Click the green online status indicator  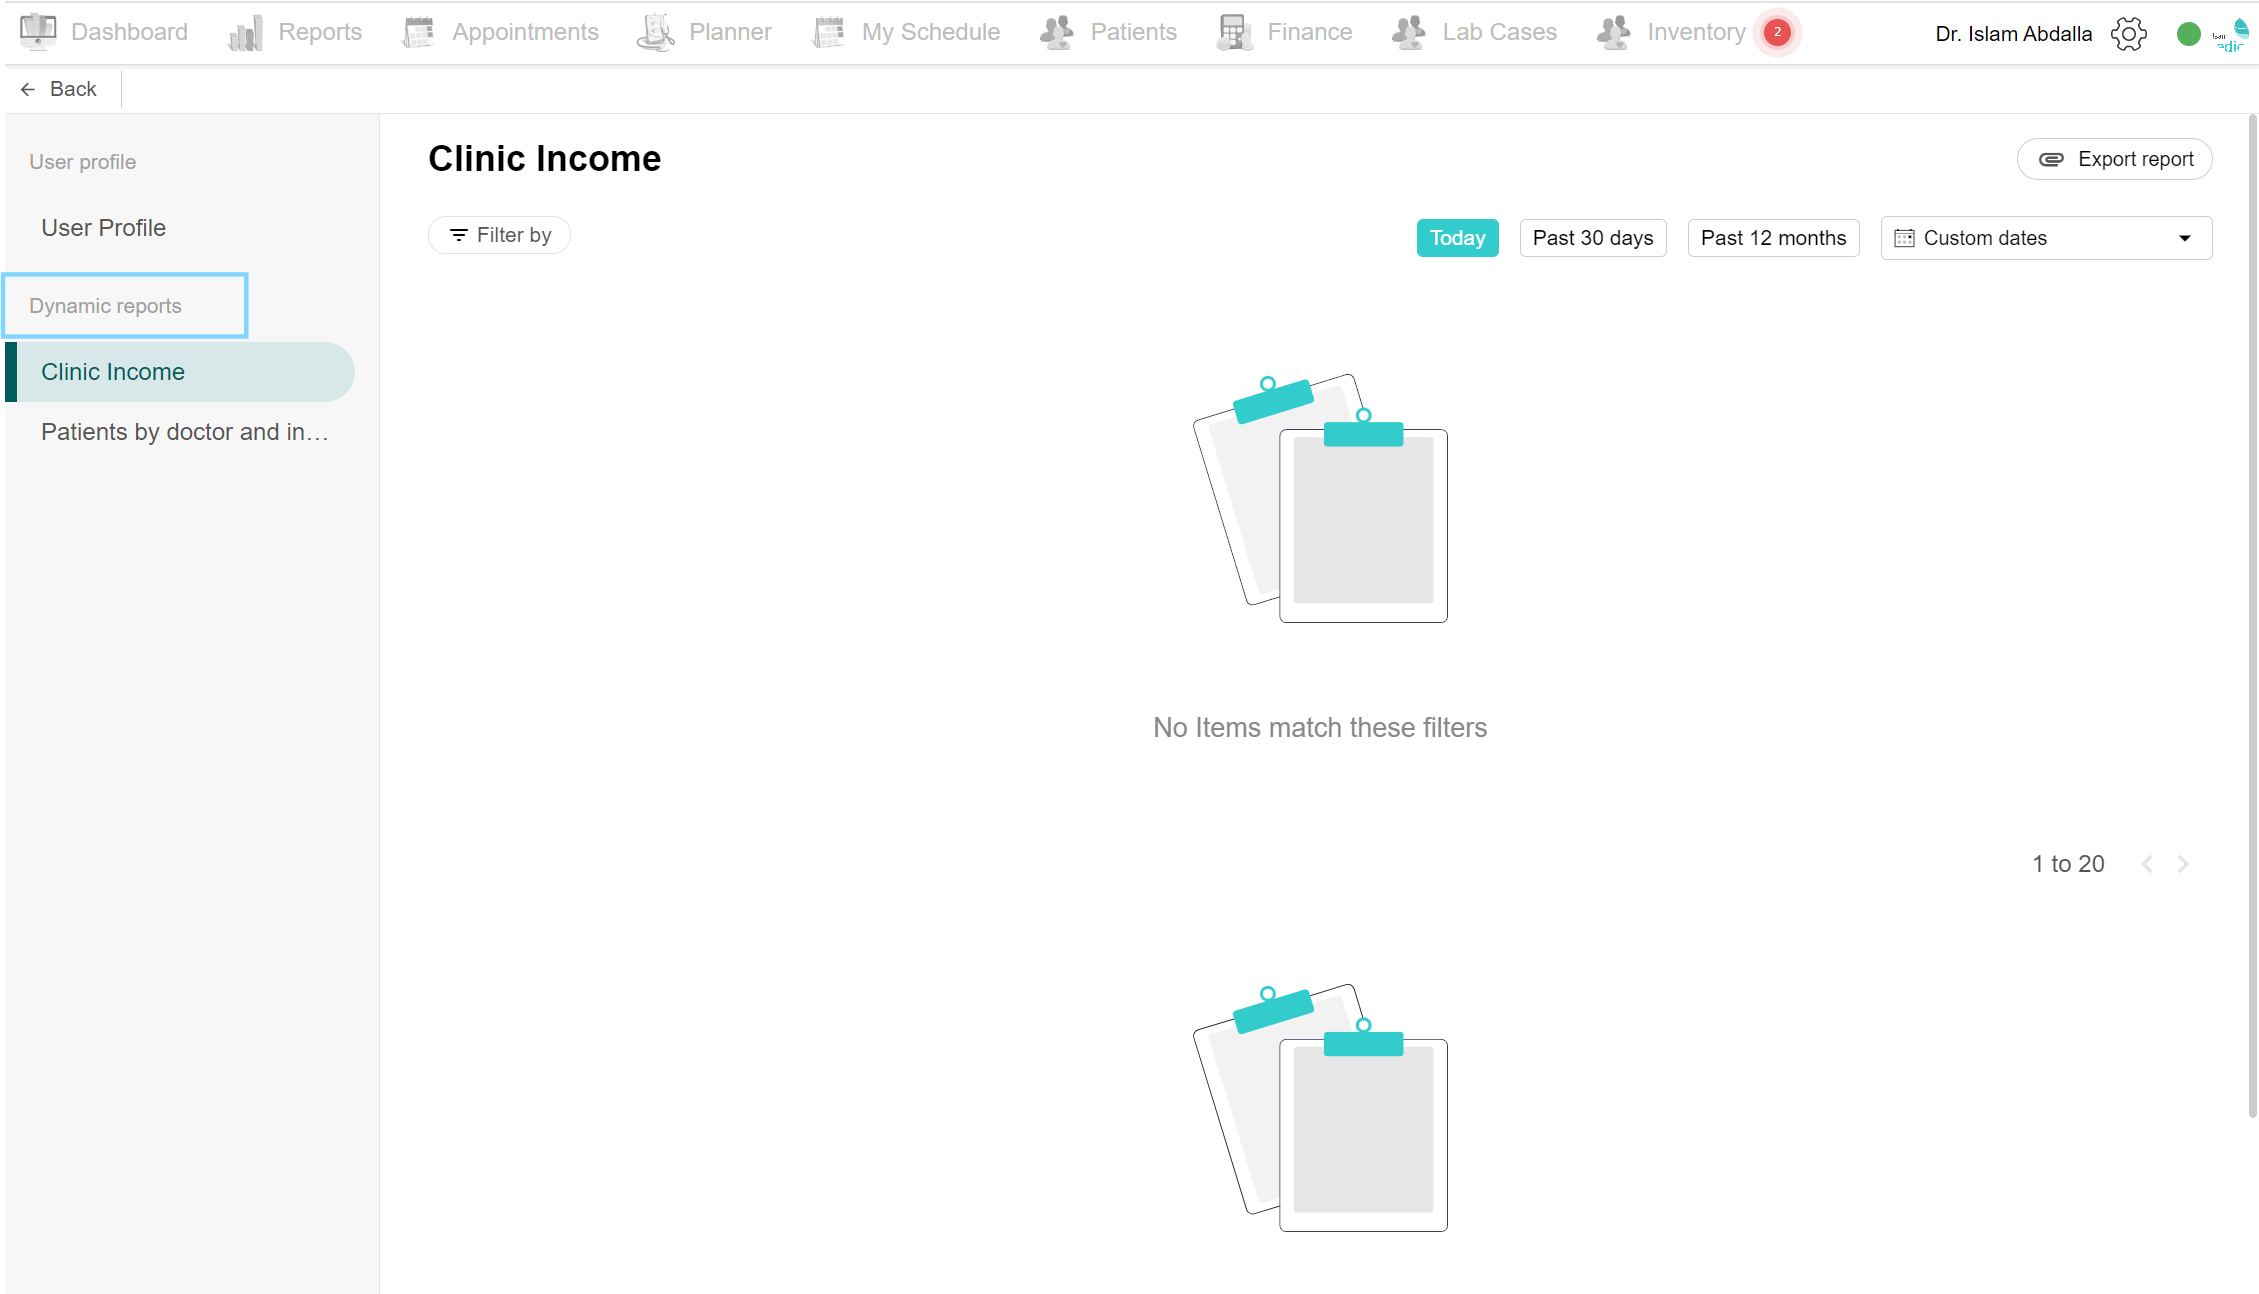[x=2188, y=34]
